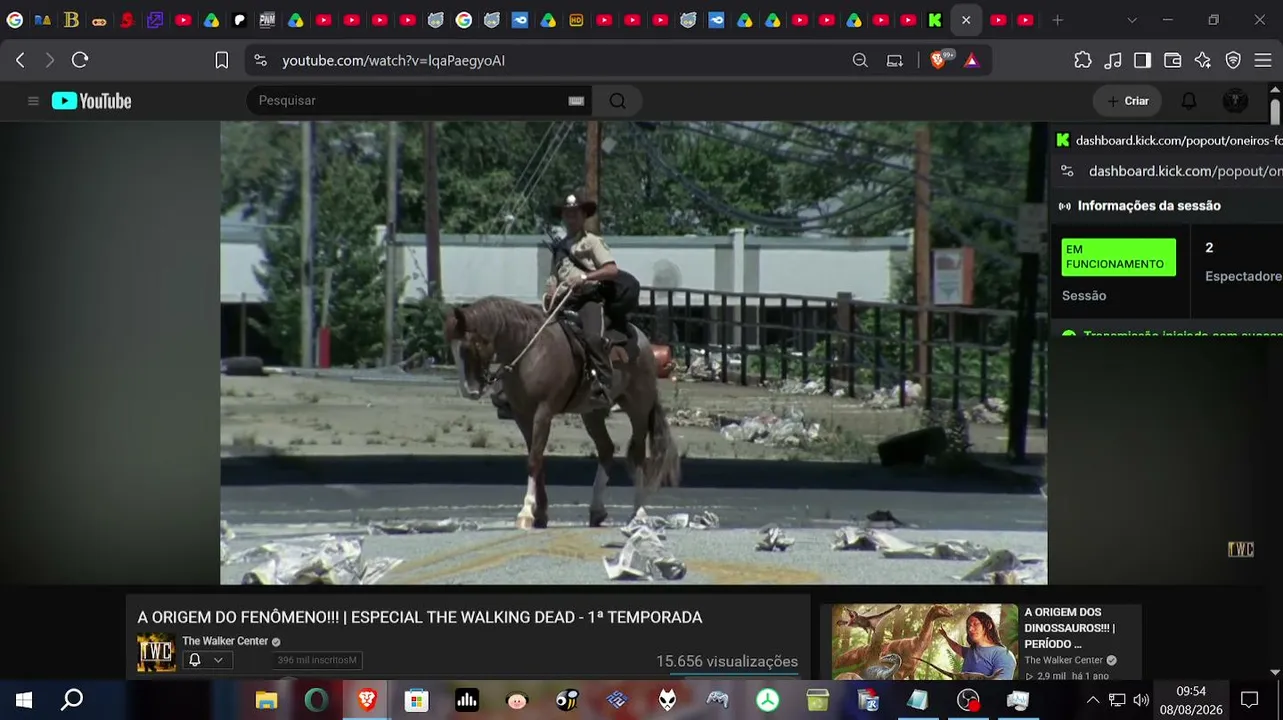Screen dimensions: 1283x720
Task: Open 'A ORIGEM DOS DINOSSAUROS' video title
Action: [1069, 628]
